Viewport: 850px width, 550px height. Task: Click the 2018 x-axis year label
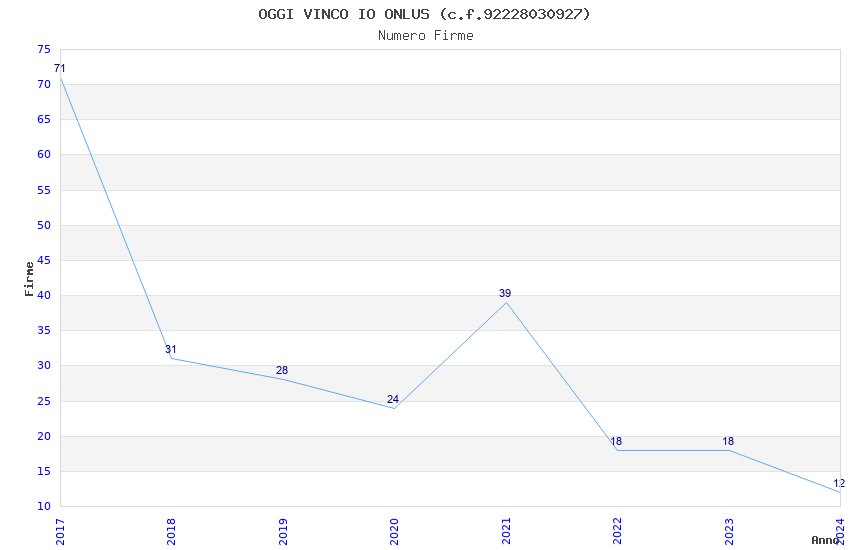(171, 532)
